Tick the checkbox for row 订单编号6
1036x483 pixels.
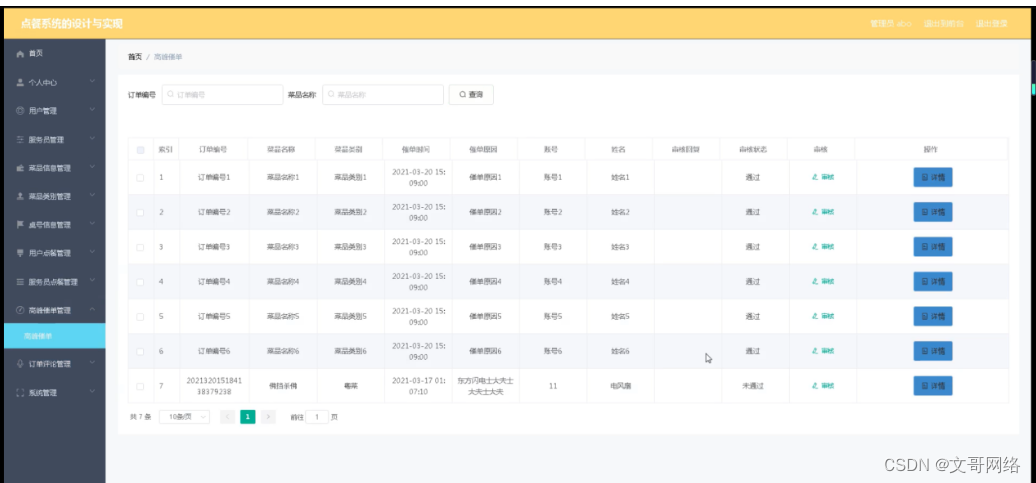140,352
